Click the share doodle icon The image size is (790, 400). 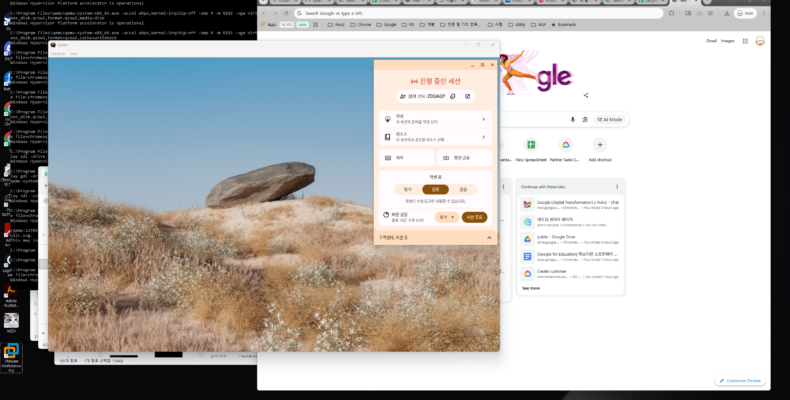tap(586, 96)
